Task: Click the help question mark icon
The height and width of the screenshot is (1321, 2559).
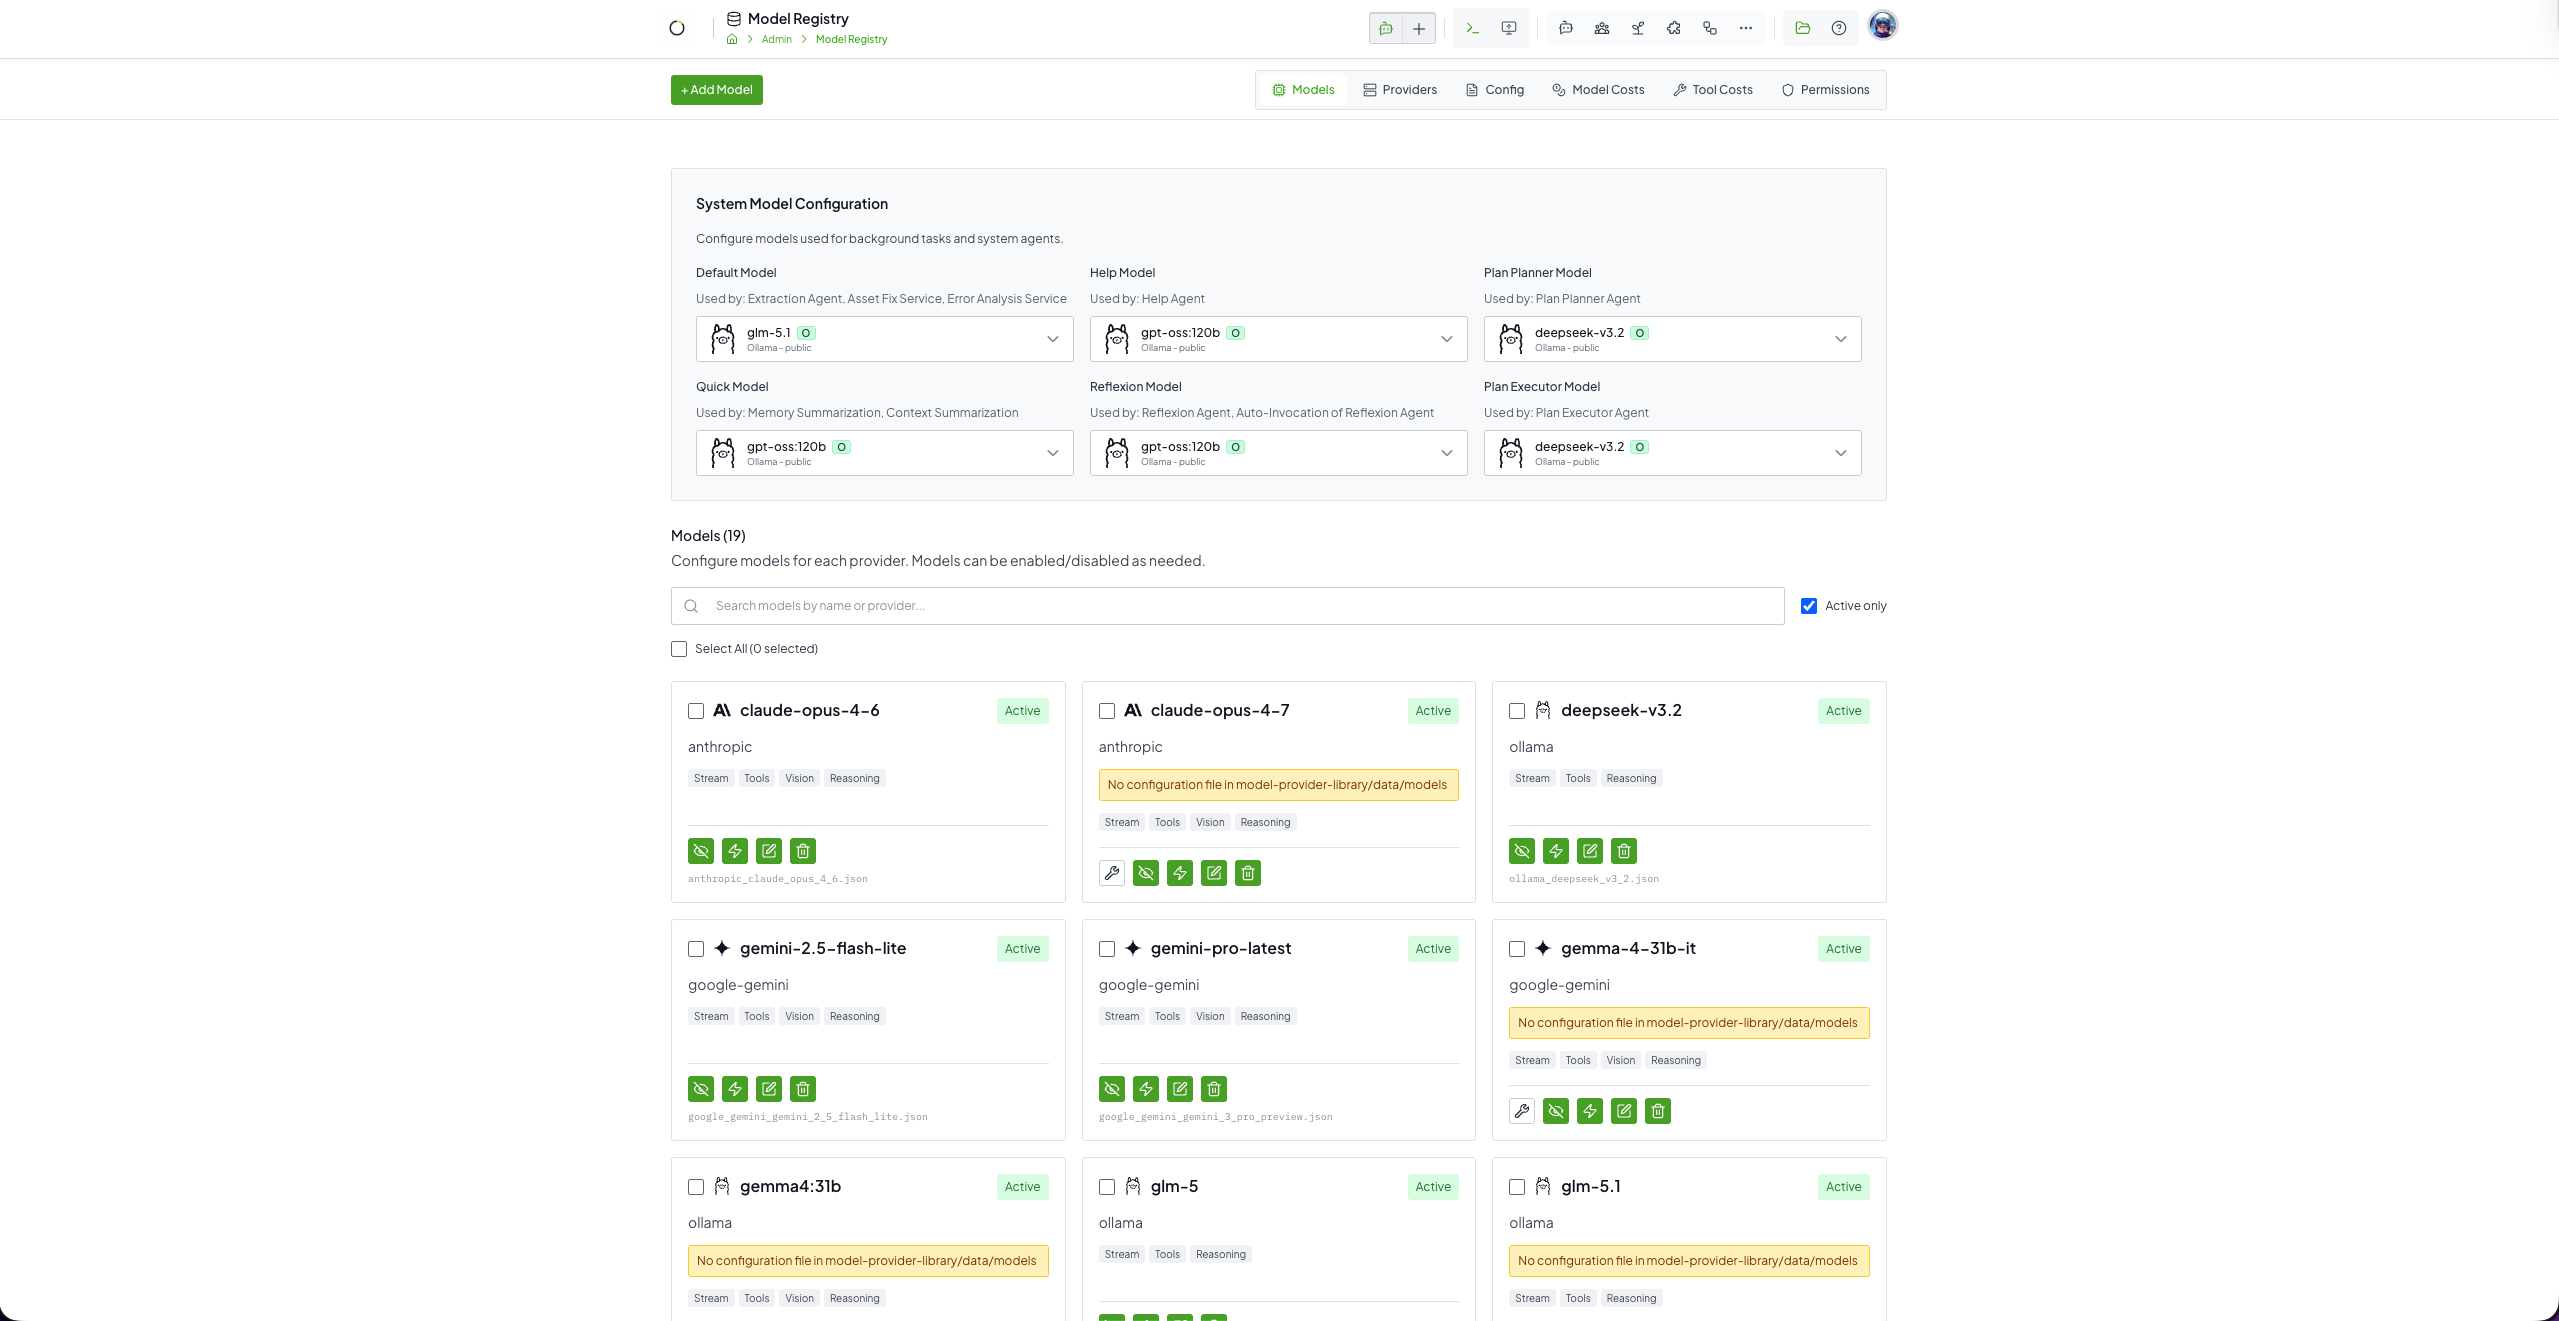Action: (1839, 28)
